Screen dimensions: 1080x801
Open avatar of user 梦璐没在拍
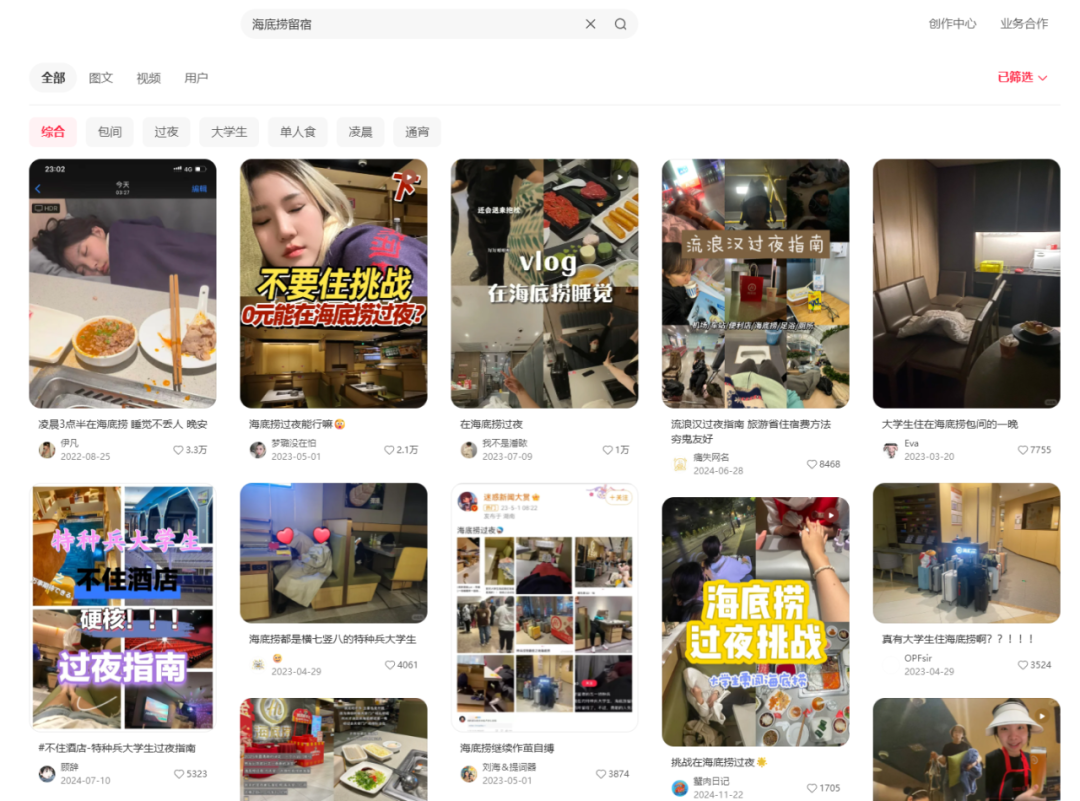coord(258,450)
